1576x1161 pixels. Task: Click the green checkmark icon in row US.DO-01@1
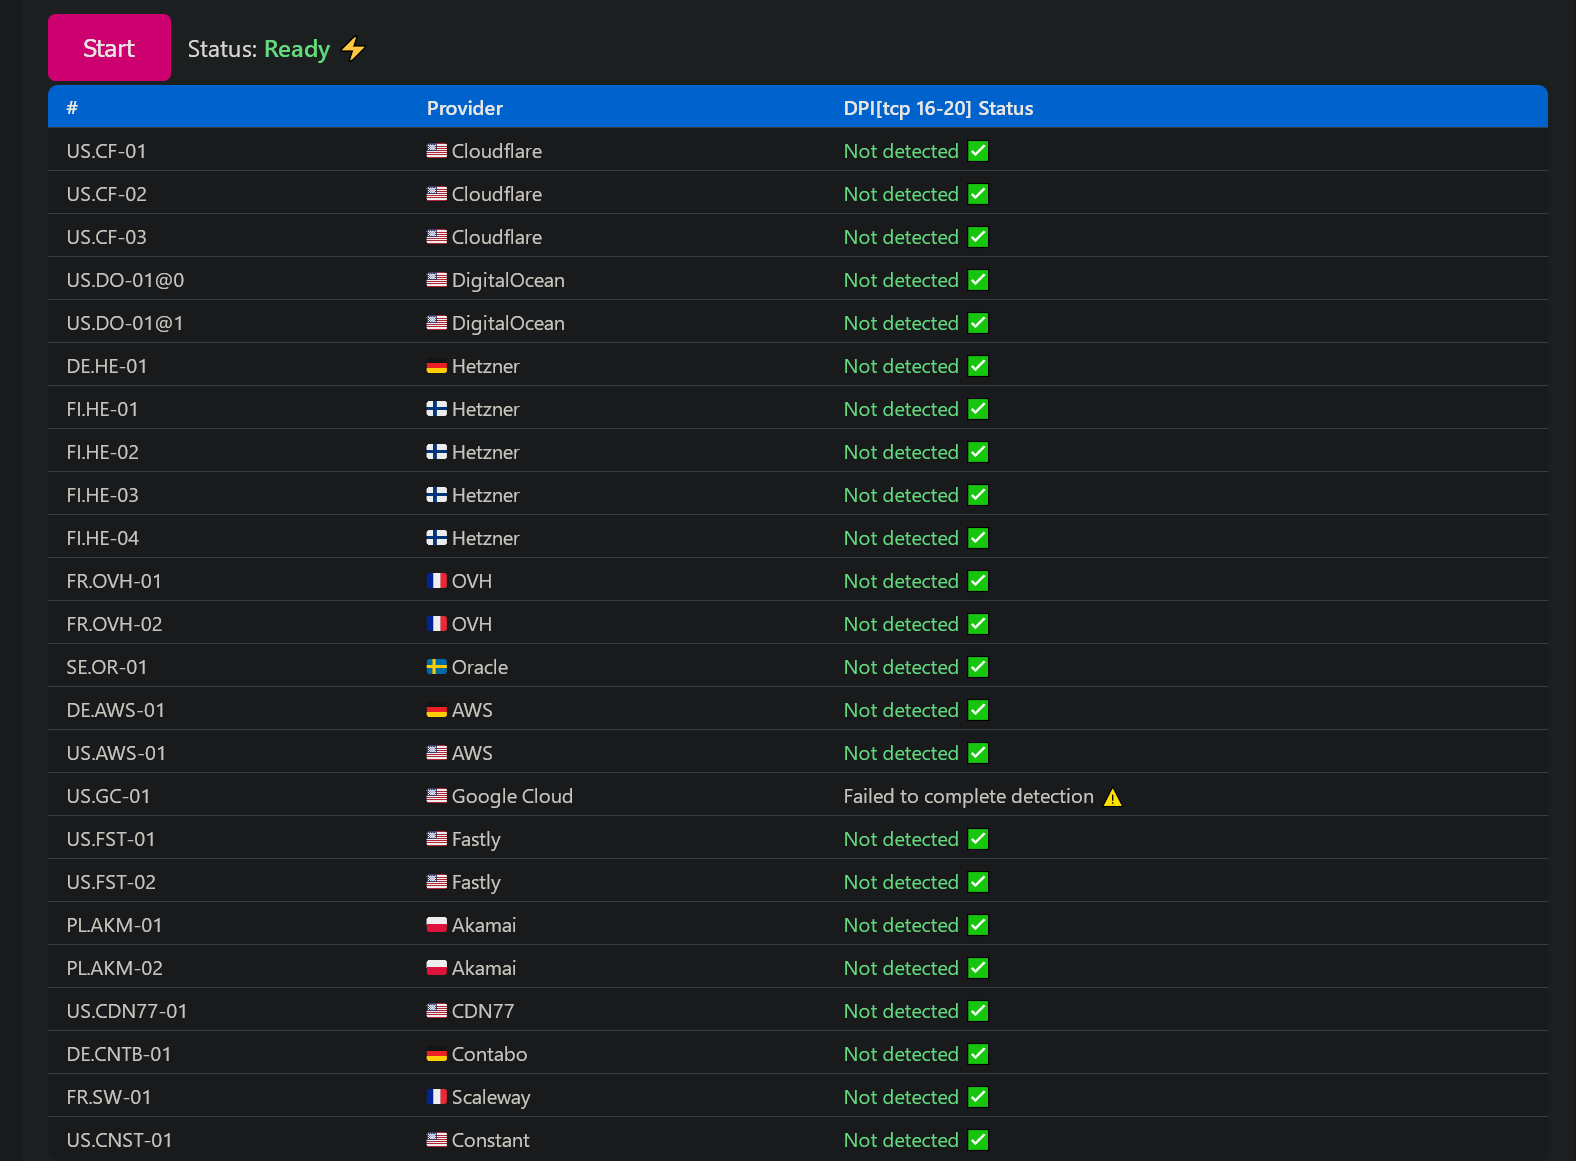click(978, 323)
